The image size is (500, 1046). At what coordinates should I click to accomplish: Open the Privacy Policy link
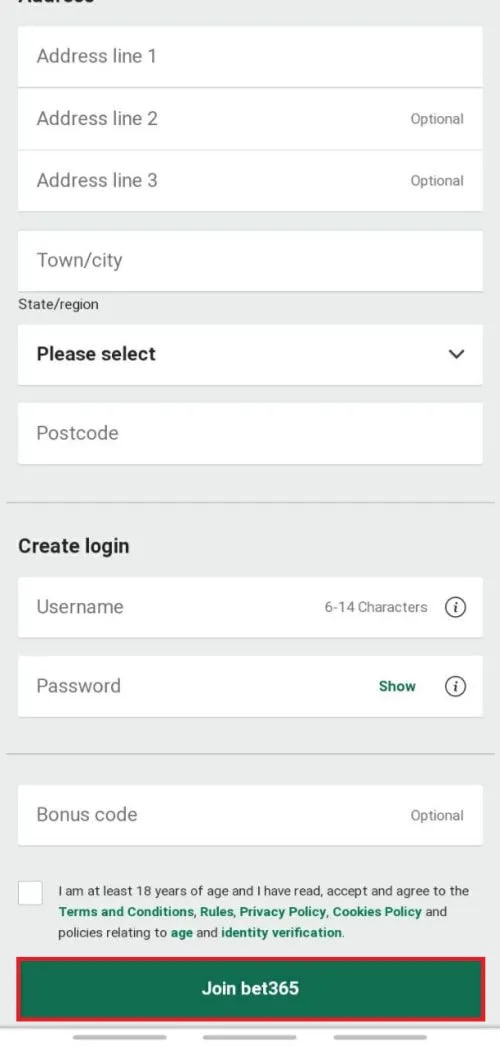click(283, 911)
